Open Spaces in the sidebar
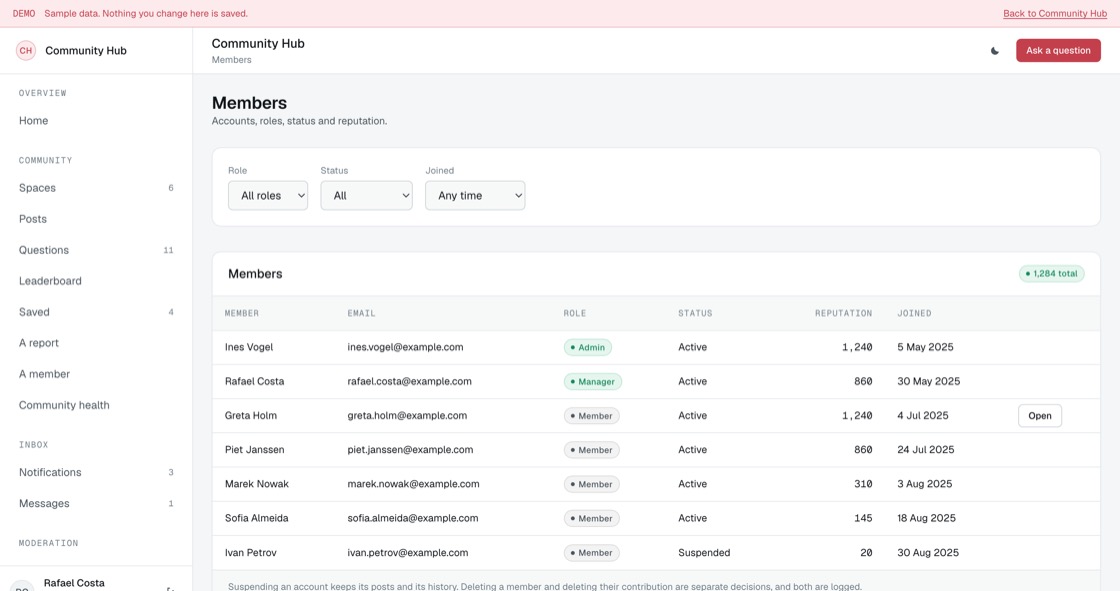 point(96,188)
